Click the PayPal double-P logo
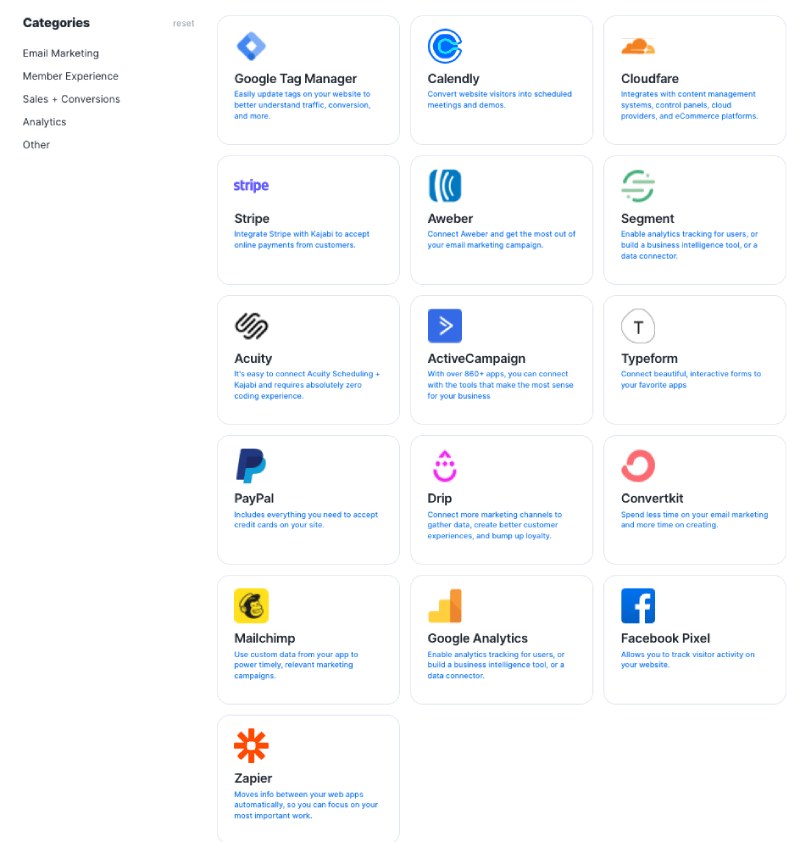The image size is (800, 842). point(251,466)
